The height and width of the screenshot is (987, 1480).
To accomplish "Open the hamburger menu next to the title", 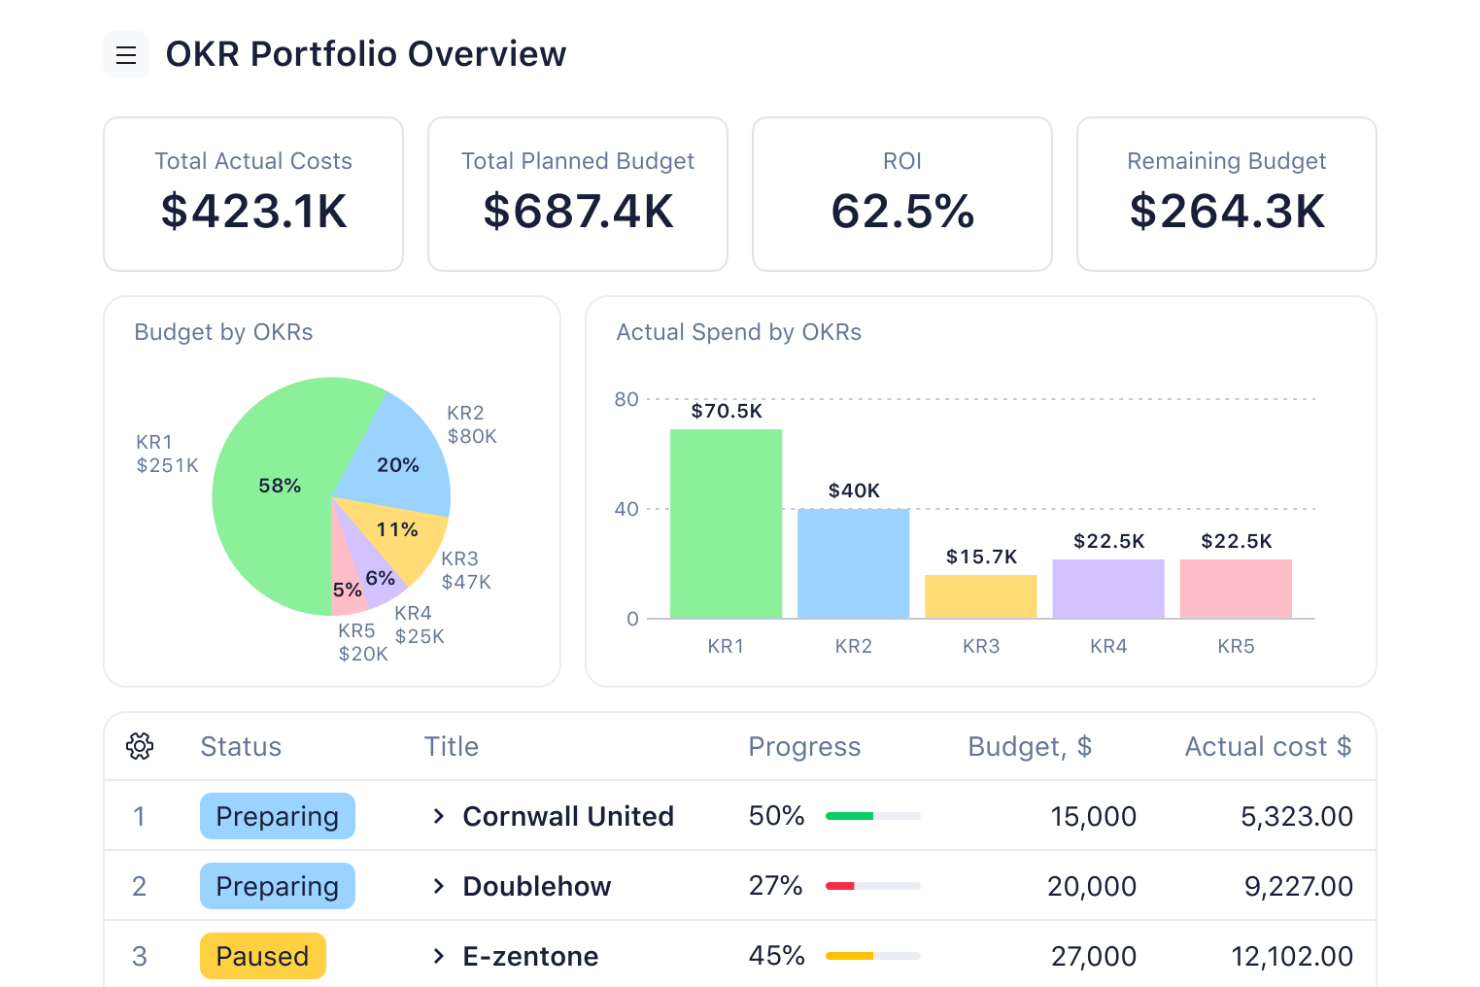I will 126,54.
